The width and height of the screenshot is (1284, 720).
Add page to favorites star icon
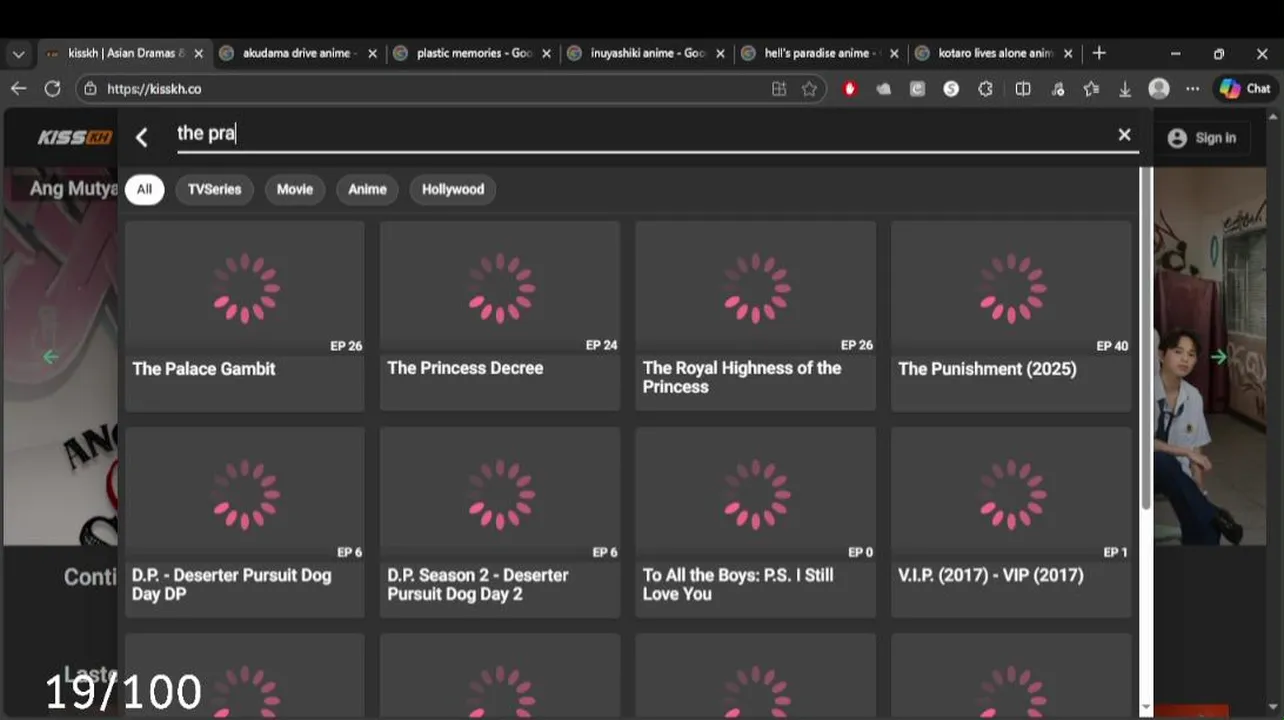point(809,89)
